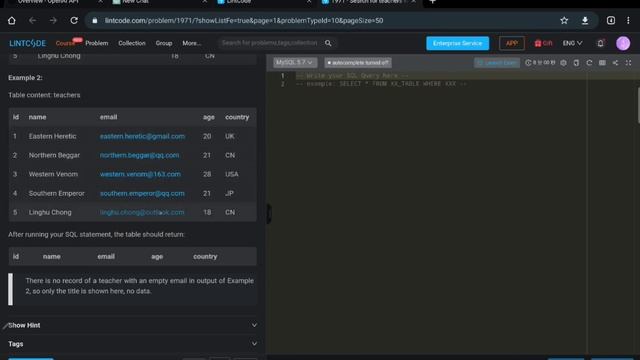The width and height of the screenshot is (640, 360).
Task: Click the panel divider collapse handle
Action: tap(269, 213)
